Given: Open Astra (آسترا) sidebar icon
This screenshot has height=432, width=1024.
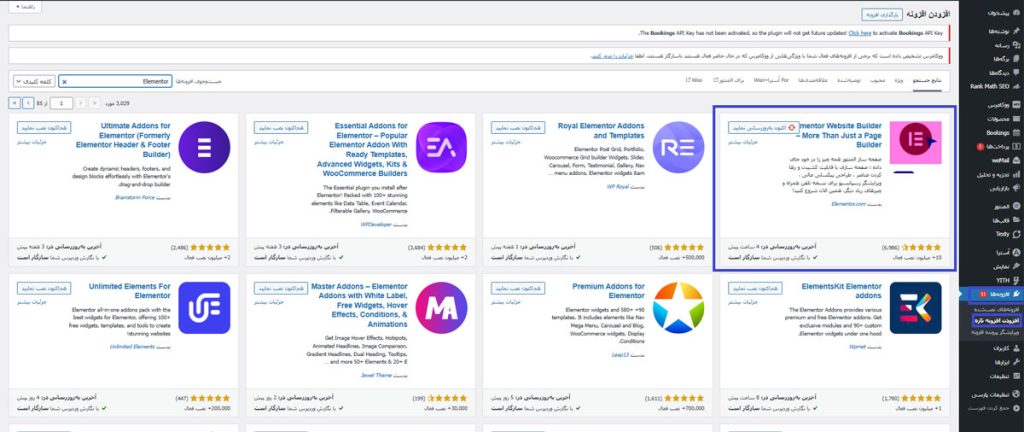Looking at the screenshot, I should point(1017,252).
